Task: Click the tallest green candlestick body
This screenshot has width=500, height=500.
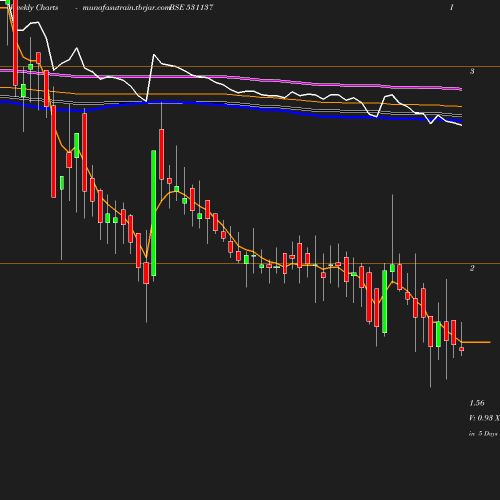Action: (x=154, y=213)
